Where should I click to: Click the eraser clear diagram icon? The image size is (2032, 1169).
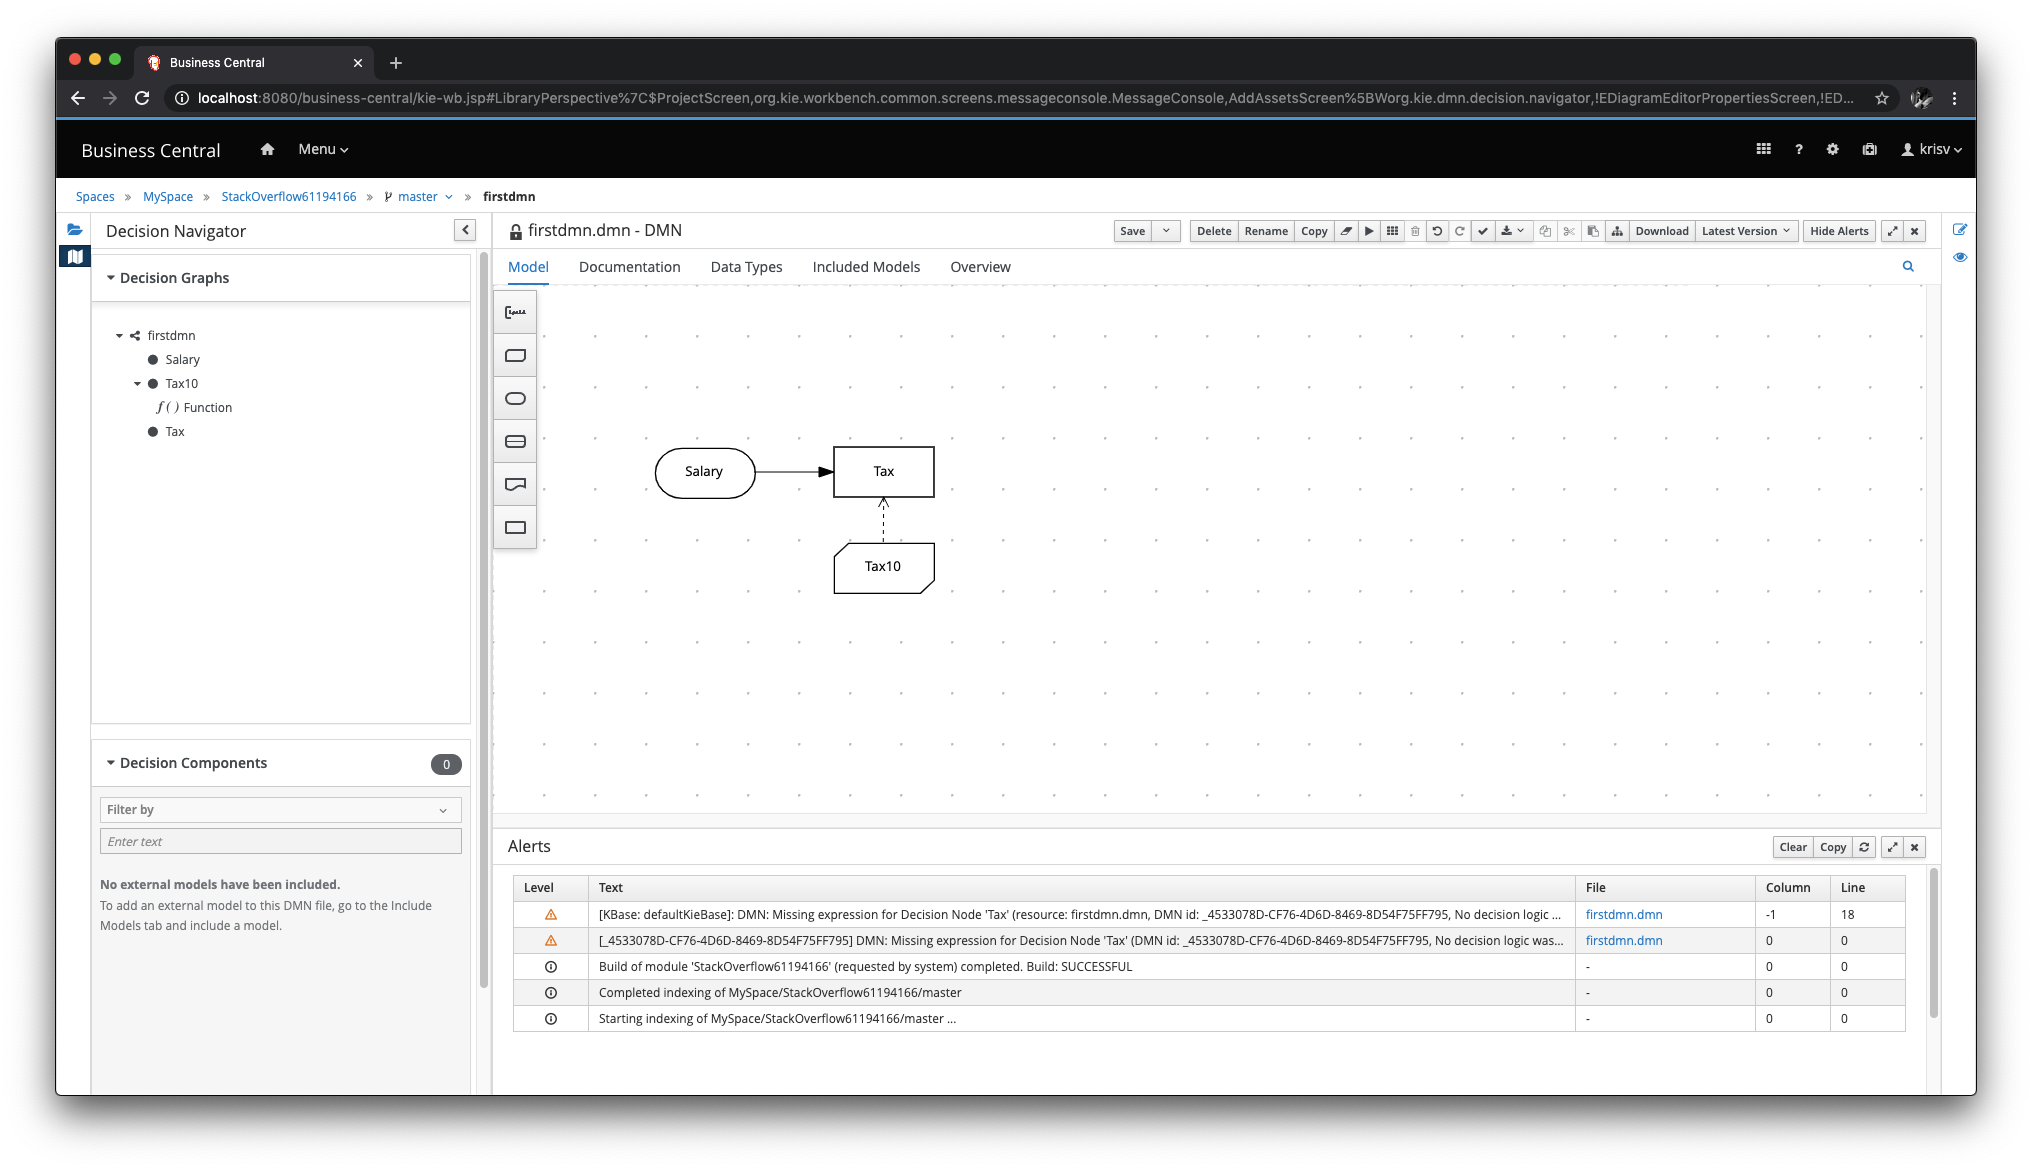click(1346, 231)
